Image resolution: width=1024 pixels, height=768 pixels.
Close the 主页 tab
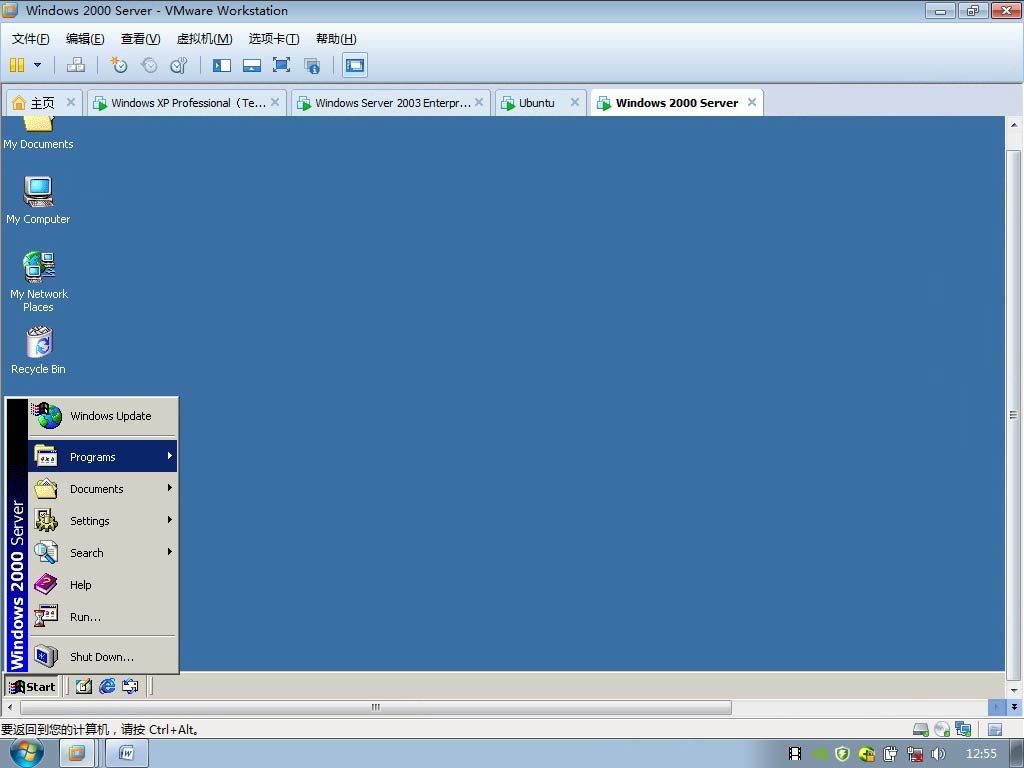click(x=71, y=102)
